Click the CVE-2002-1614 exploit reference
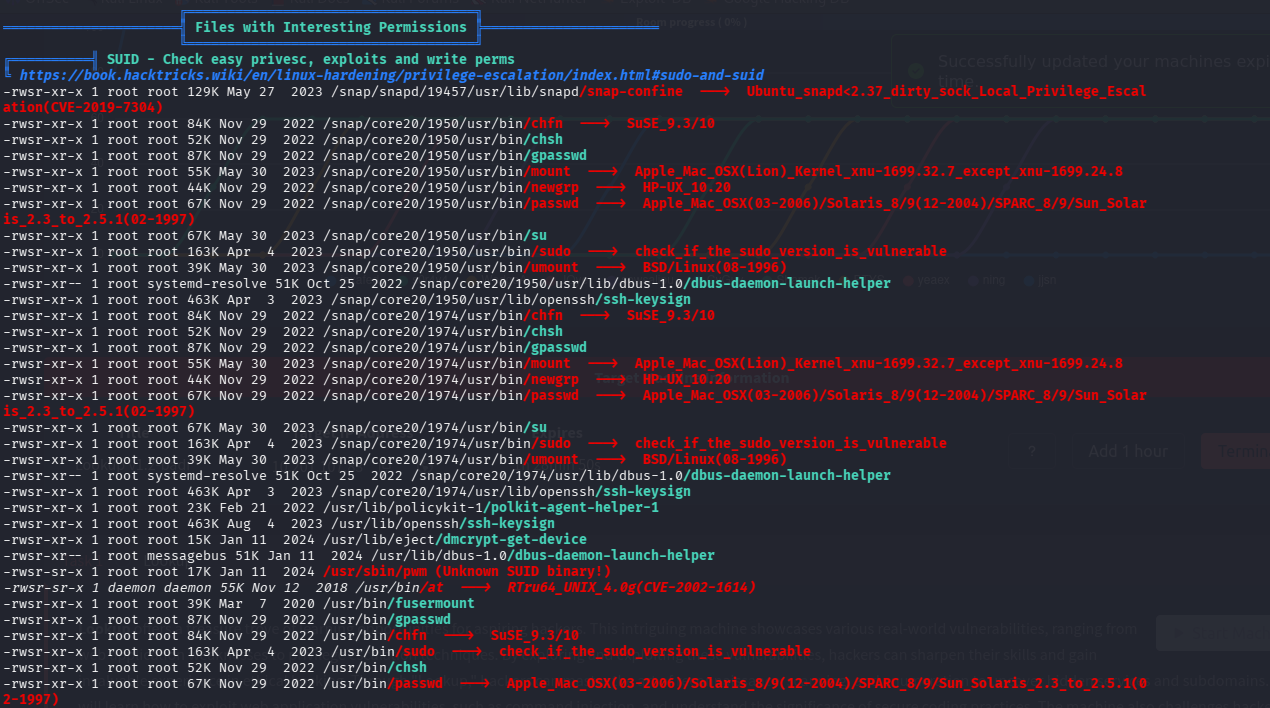Viewport: 1270px width, 708px height. click(x=631, y=587)
